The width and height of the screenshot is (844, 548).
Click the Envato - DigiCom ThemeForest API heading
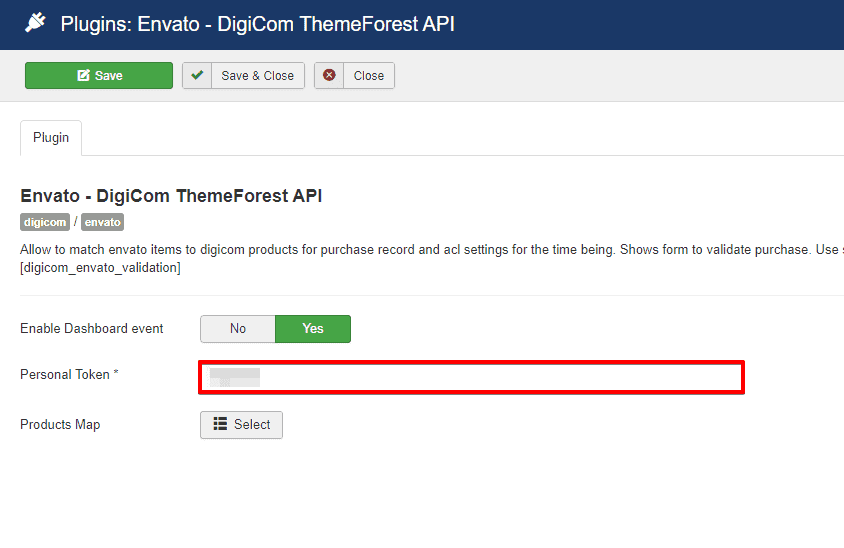[171, 196]
